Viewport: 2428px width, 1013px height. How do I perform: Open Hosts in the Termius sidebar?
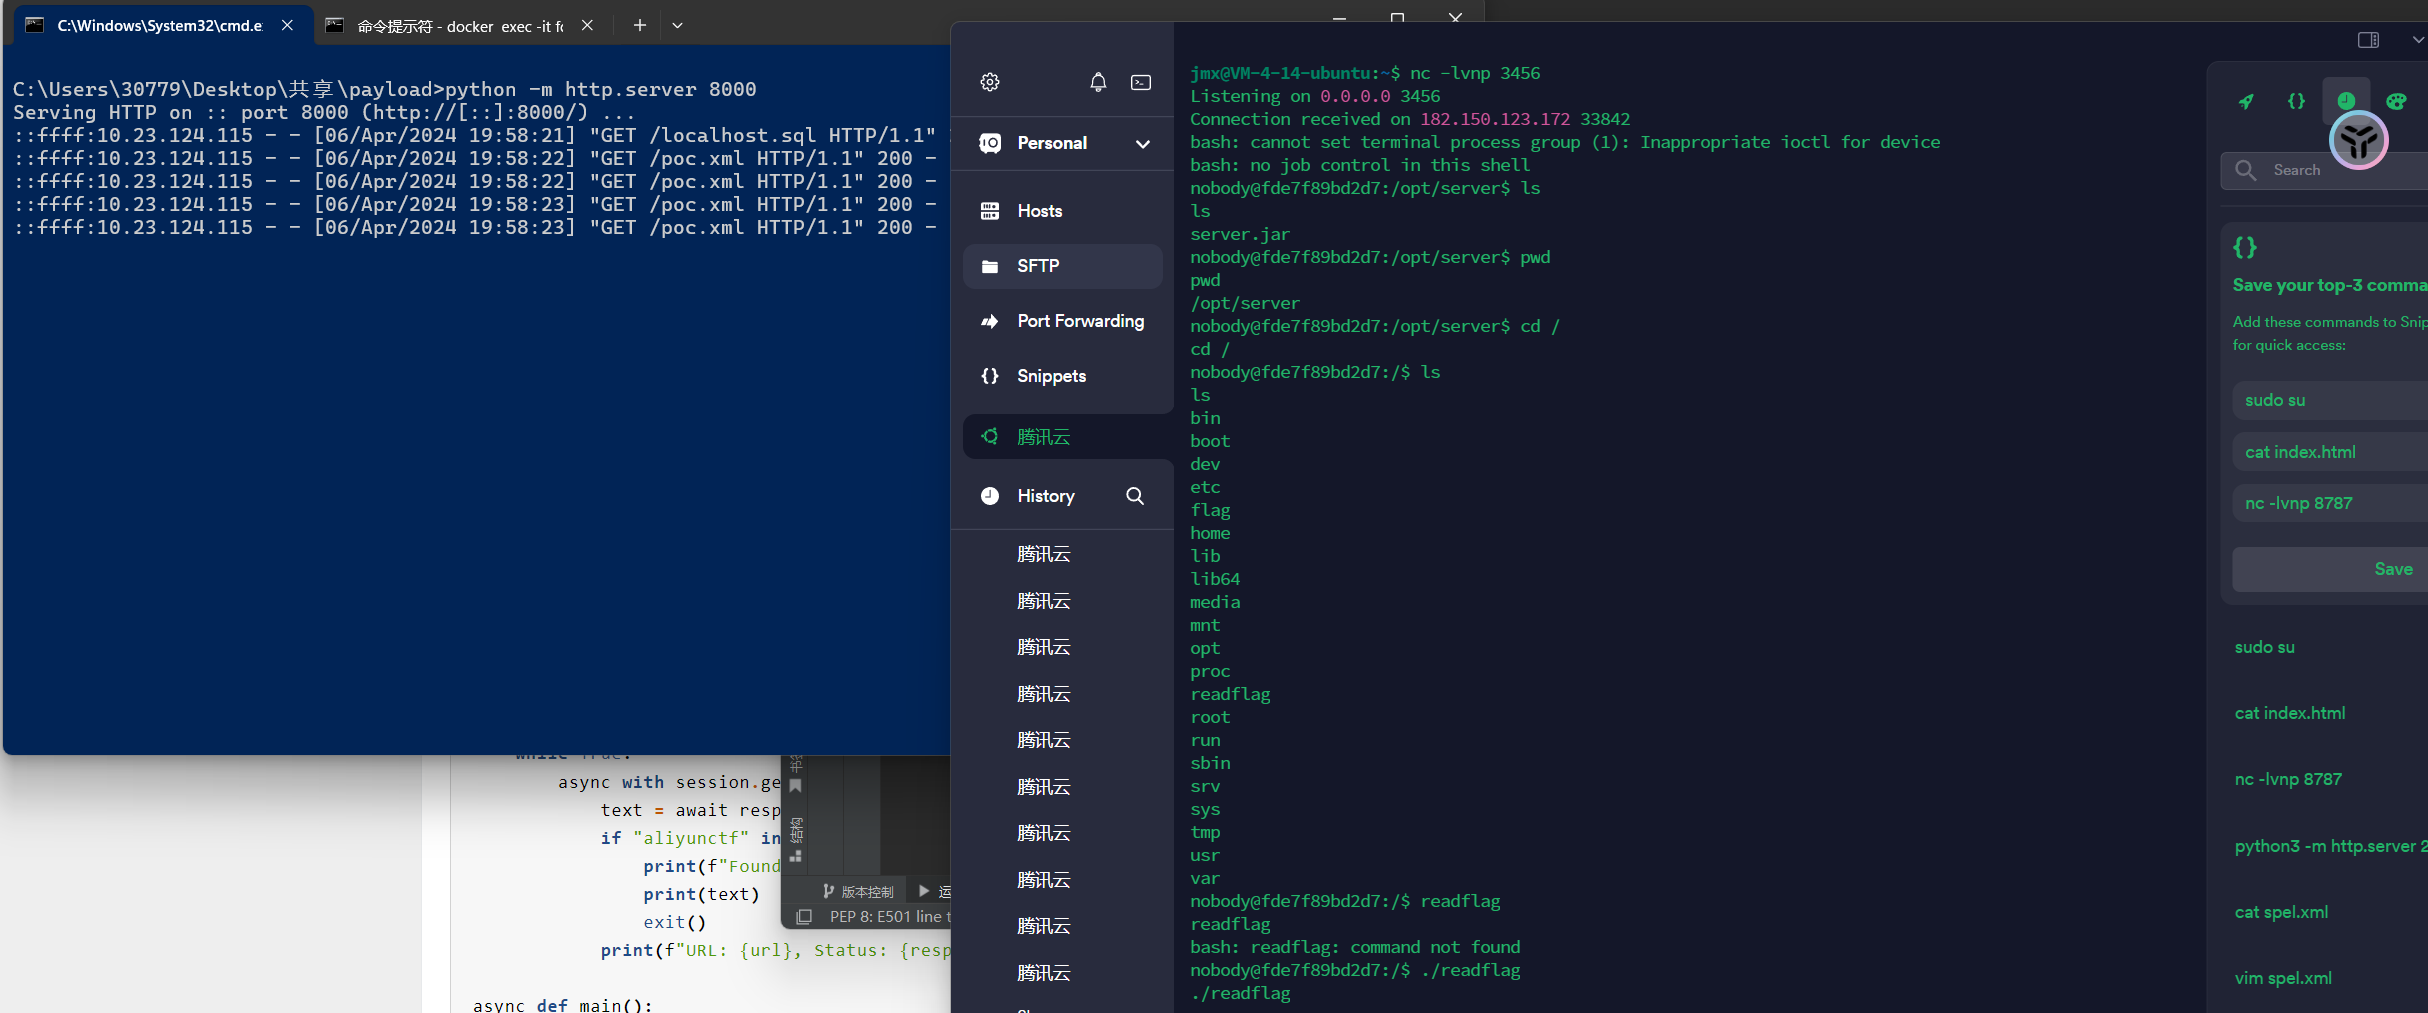coord(1063,211)
